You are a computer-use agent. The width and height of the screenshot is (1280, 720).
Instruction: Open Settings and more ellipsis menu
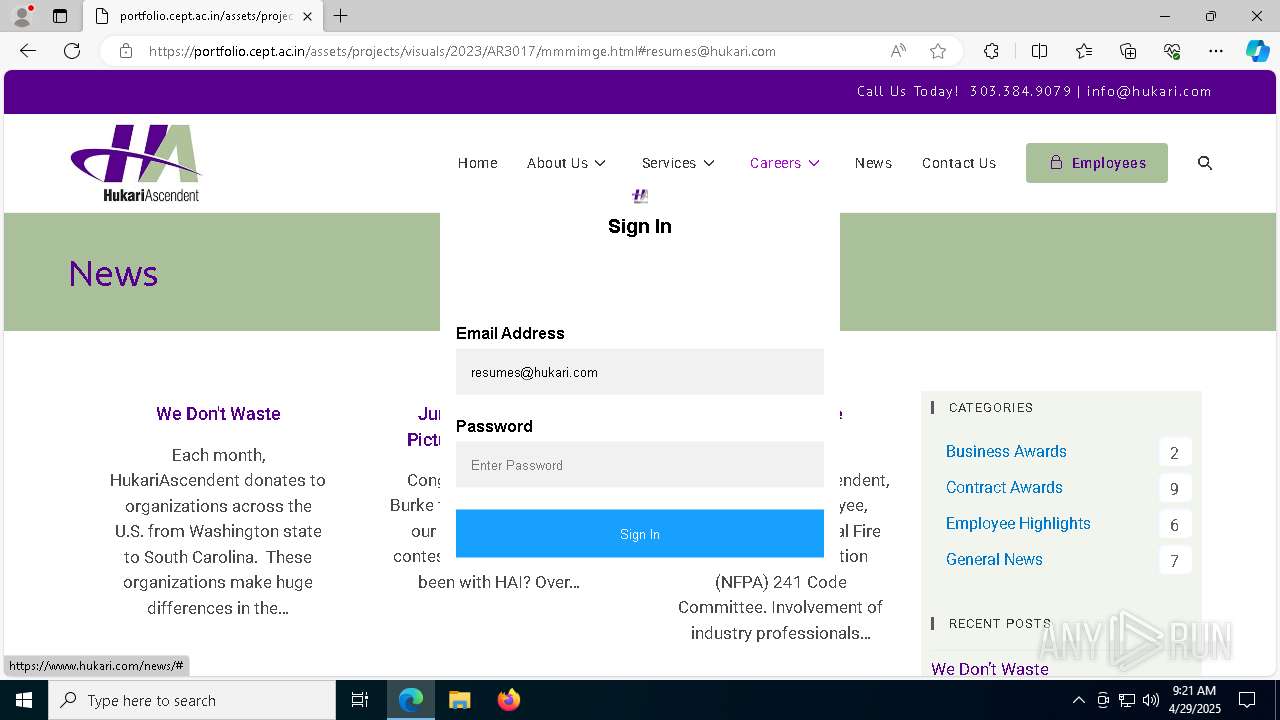[x=1216, y=51]
